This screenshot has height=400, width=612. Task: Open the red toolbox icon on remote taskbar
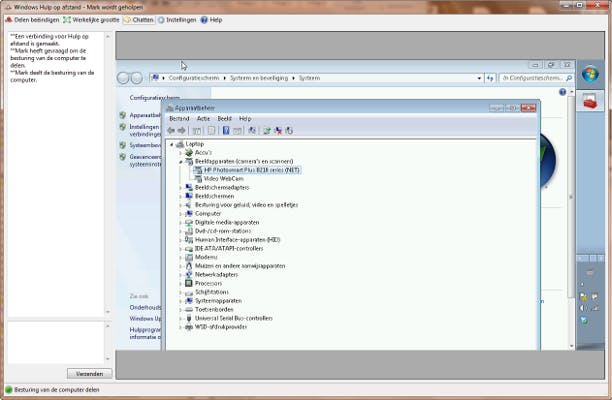tap(590, 101)
